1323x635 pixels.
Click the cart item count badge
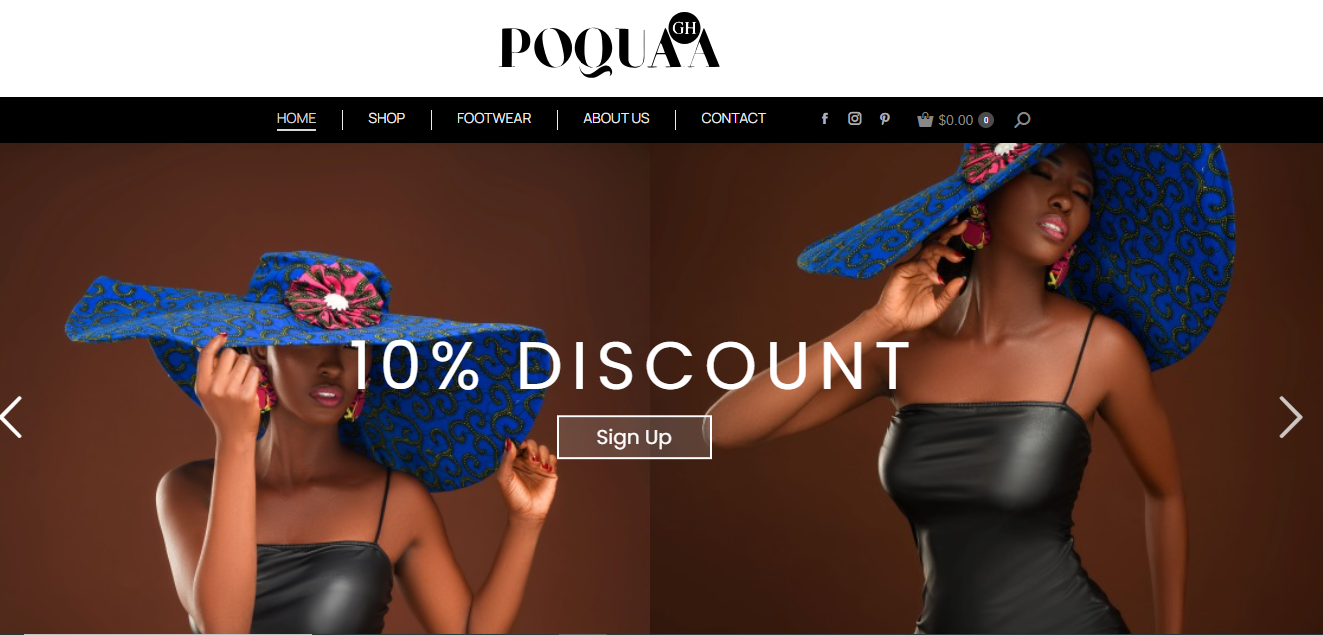[986, 120]
